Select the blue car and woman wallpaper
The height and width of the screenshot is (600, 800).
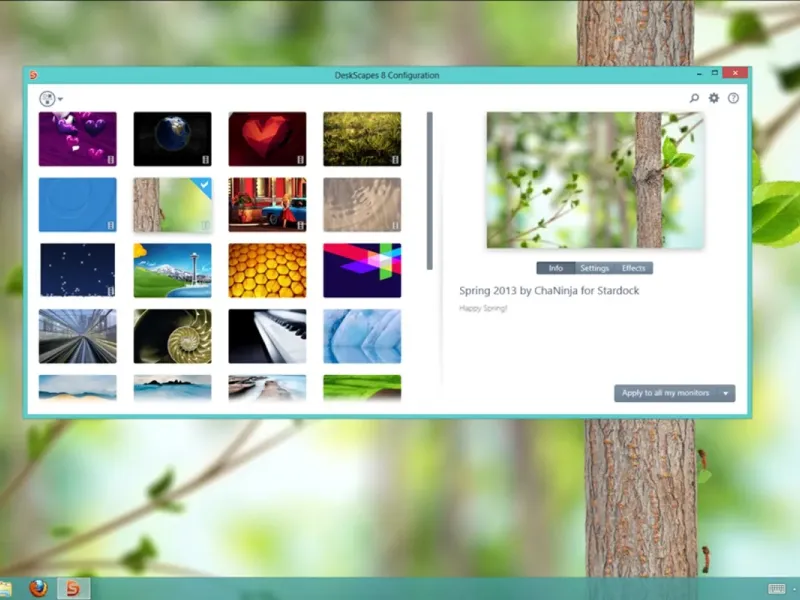[x=267, y=205]
